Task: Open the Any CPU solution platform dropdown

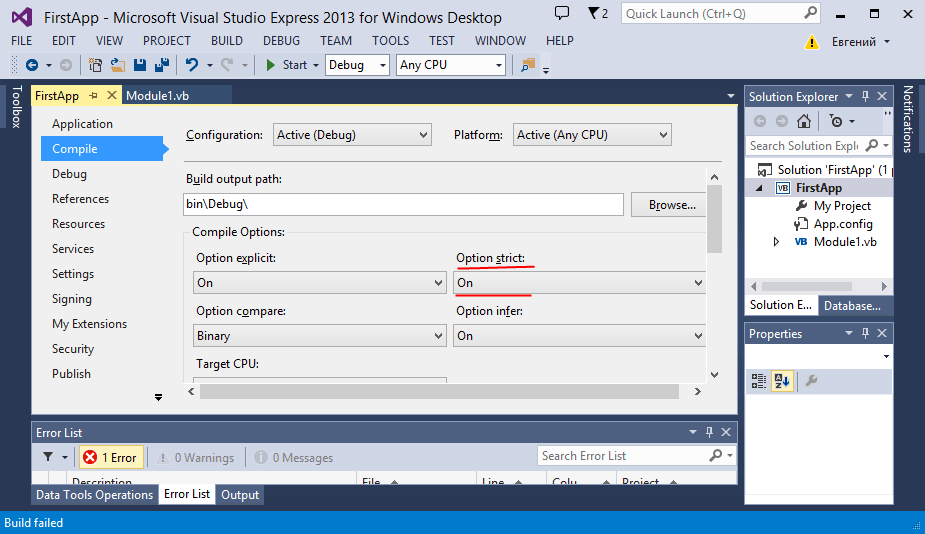Action: tap(452, 65)
